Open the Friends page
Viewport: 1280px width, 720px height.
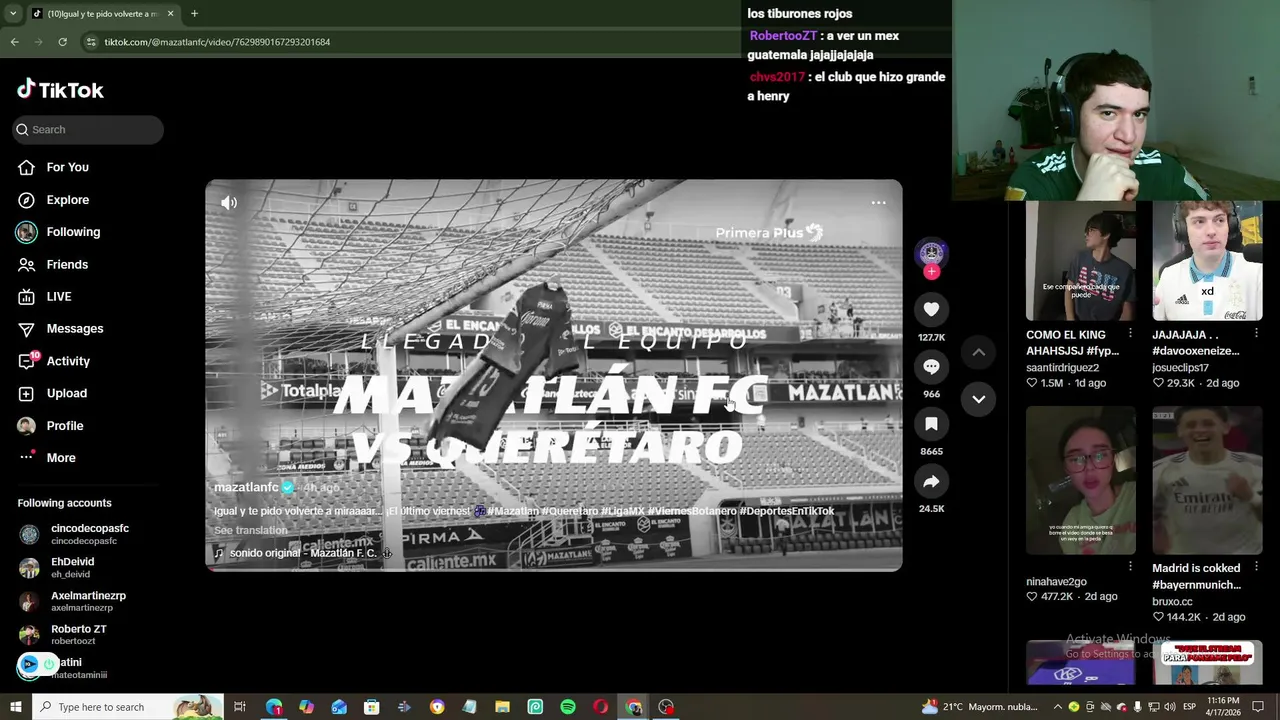tap(53, 264)
